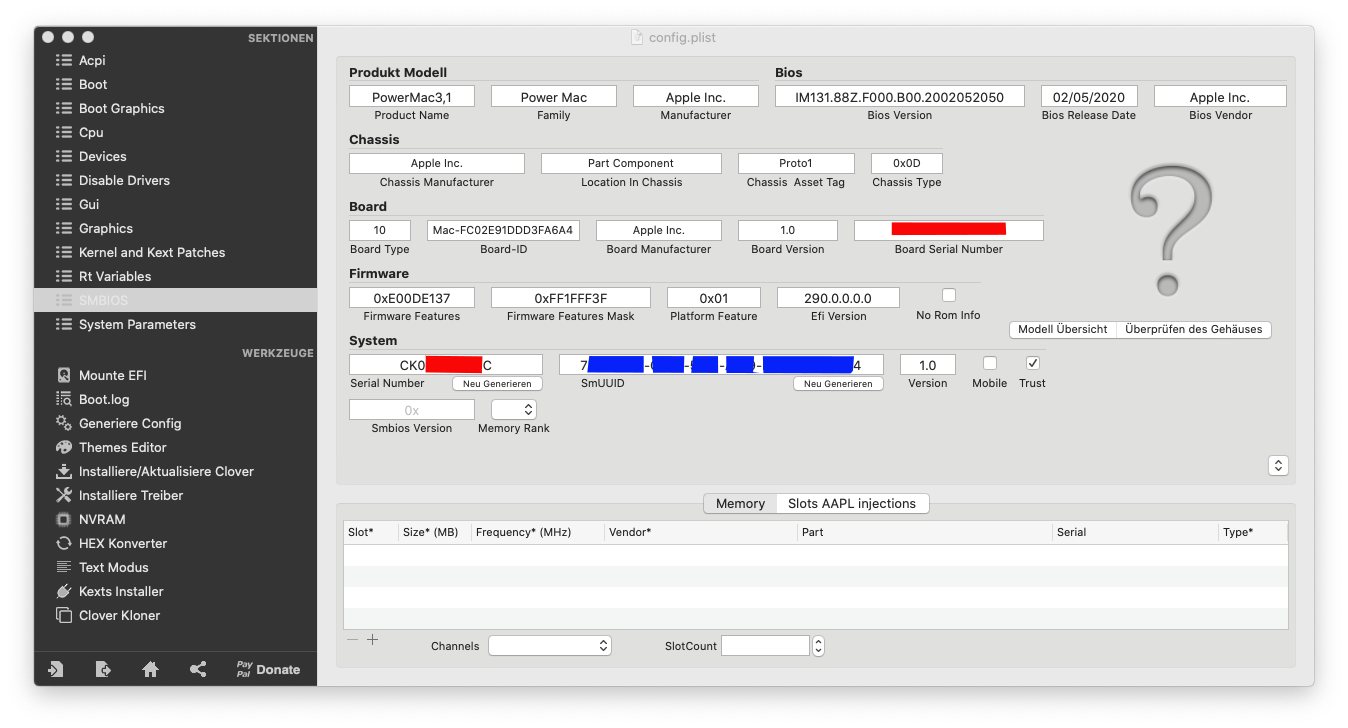This screenshot has width=1348, height=728.
Task: Uncheck the Trust checkbox
Action: pos(1033,363)
